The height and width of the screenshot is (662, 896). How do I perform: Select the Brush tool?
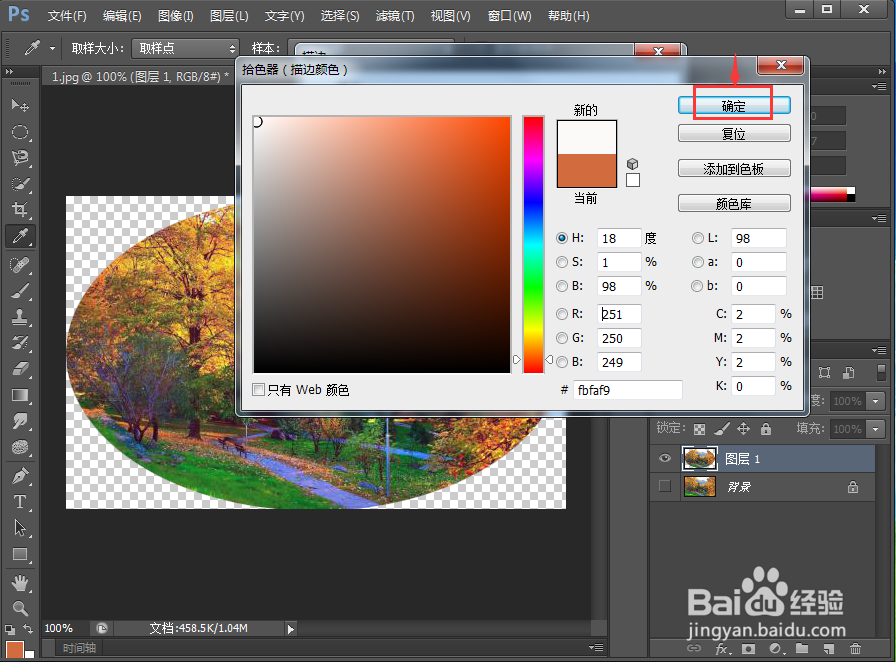(20, 291)
